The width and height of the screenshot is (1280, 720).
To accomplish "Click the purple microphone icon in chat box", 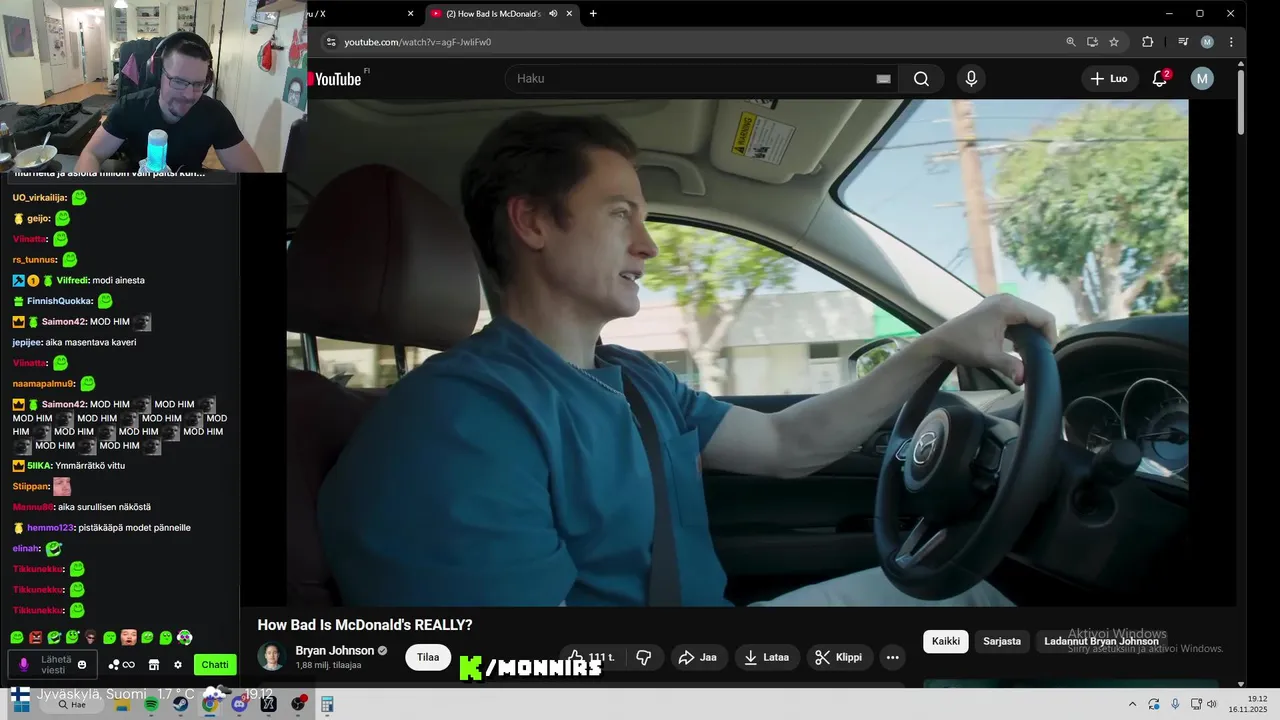I will 24,665.
